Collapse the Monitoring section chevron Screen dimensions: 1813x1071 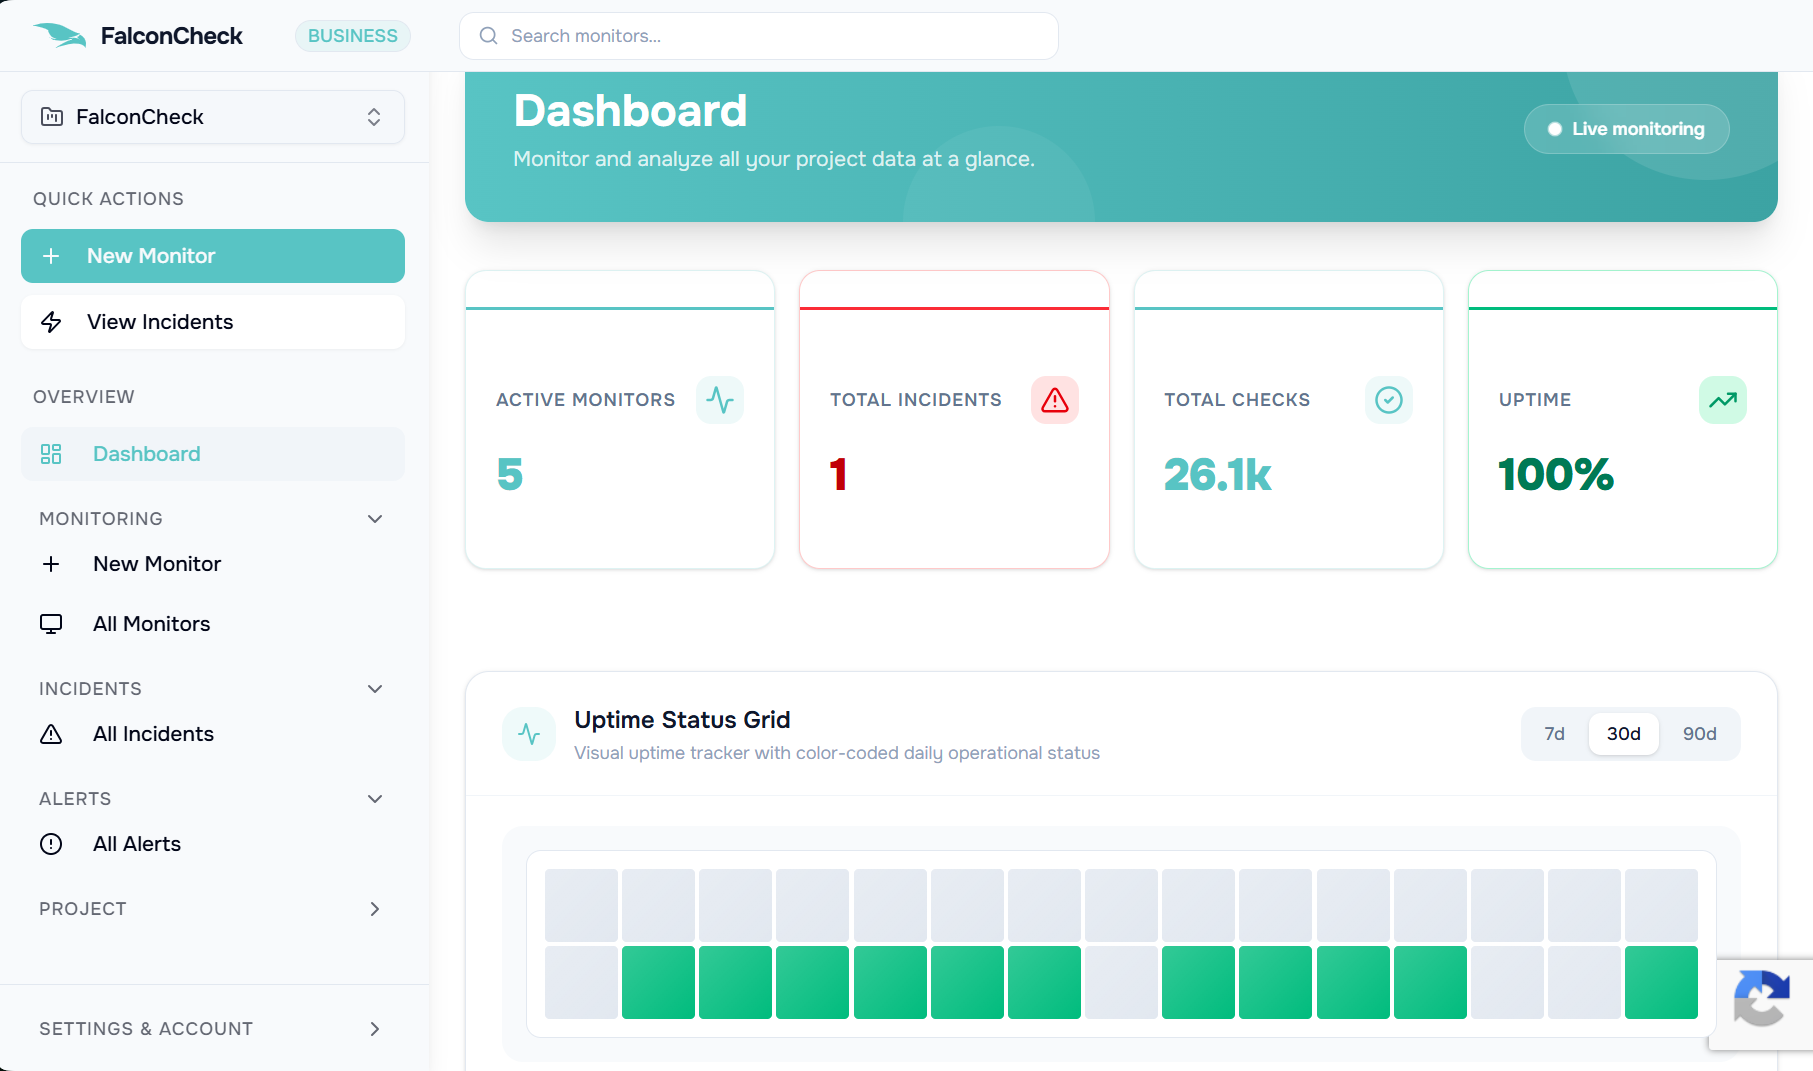tap(375, 519)
